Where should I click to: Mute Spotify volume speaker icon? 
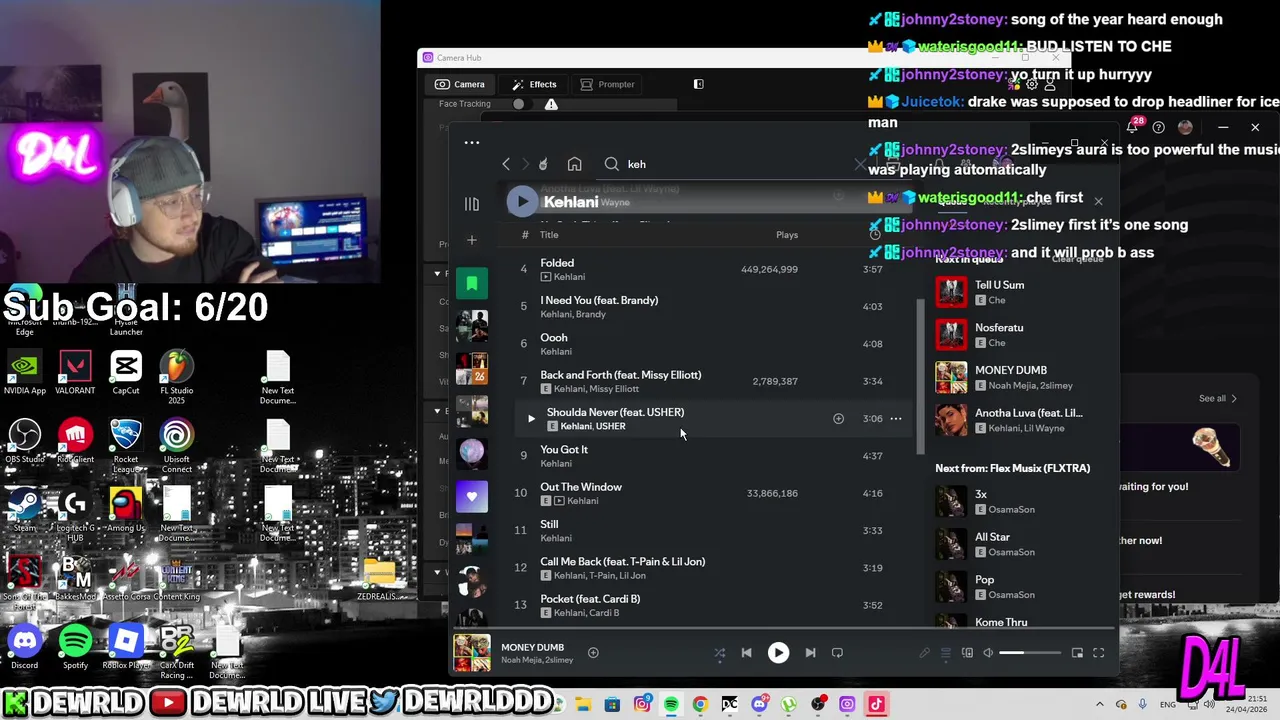988,653
